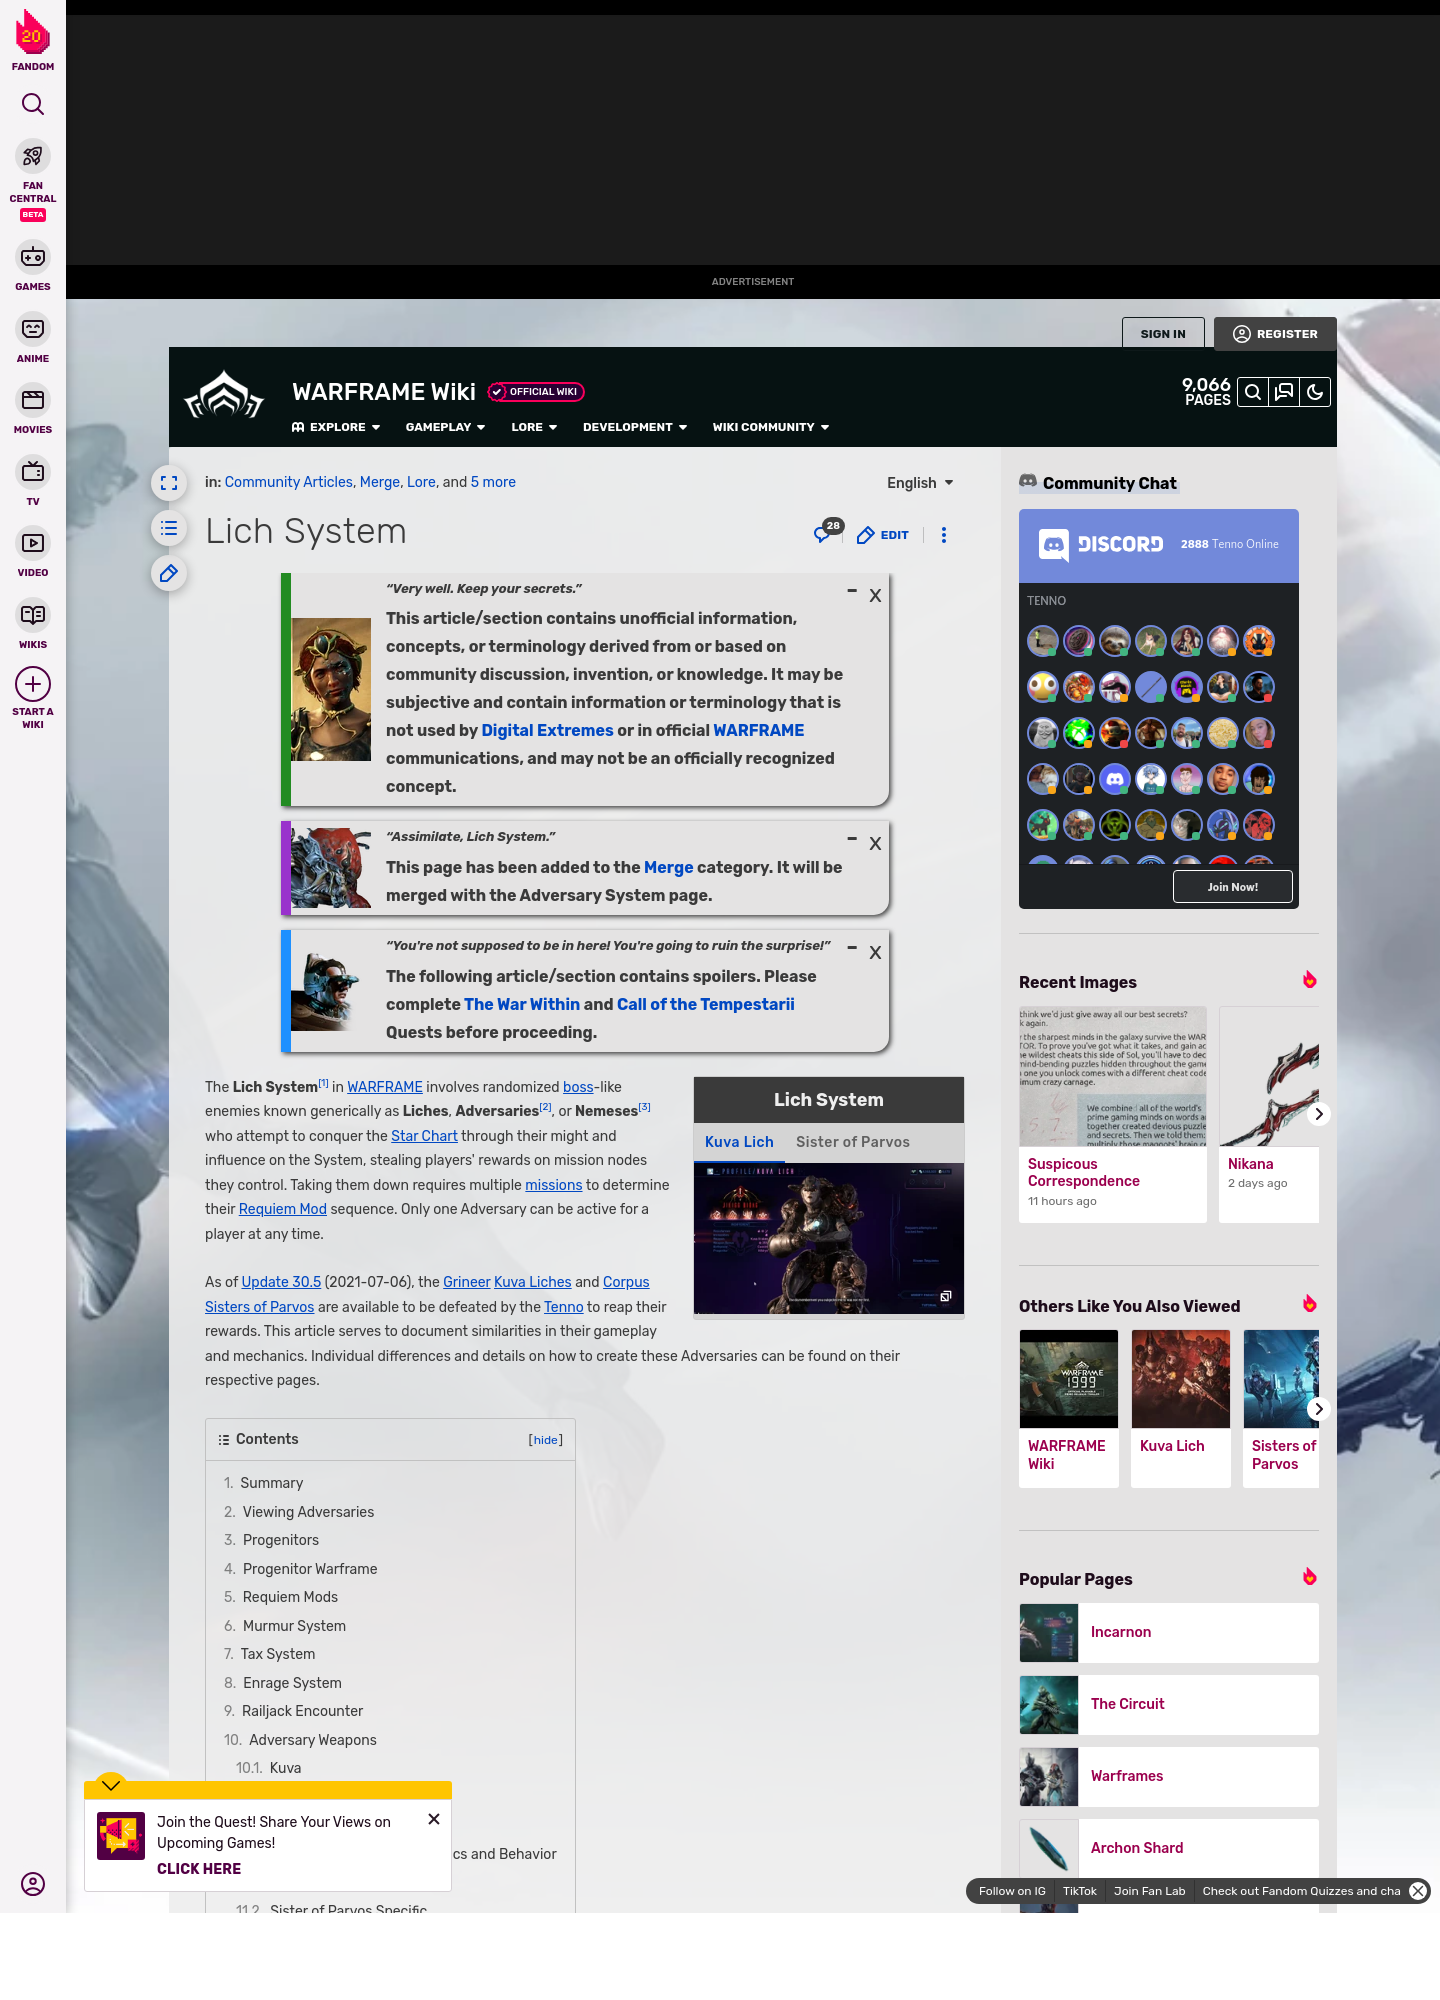Open the Requiem Mod link
Image resolution: width=1440 pixels, height=2000 pixels.
pos(283,1209)
